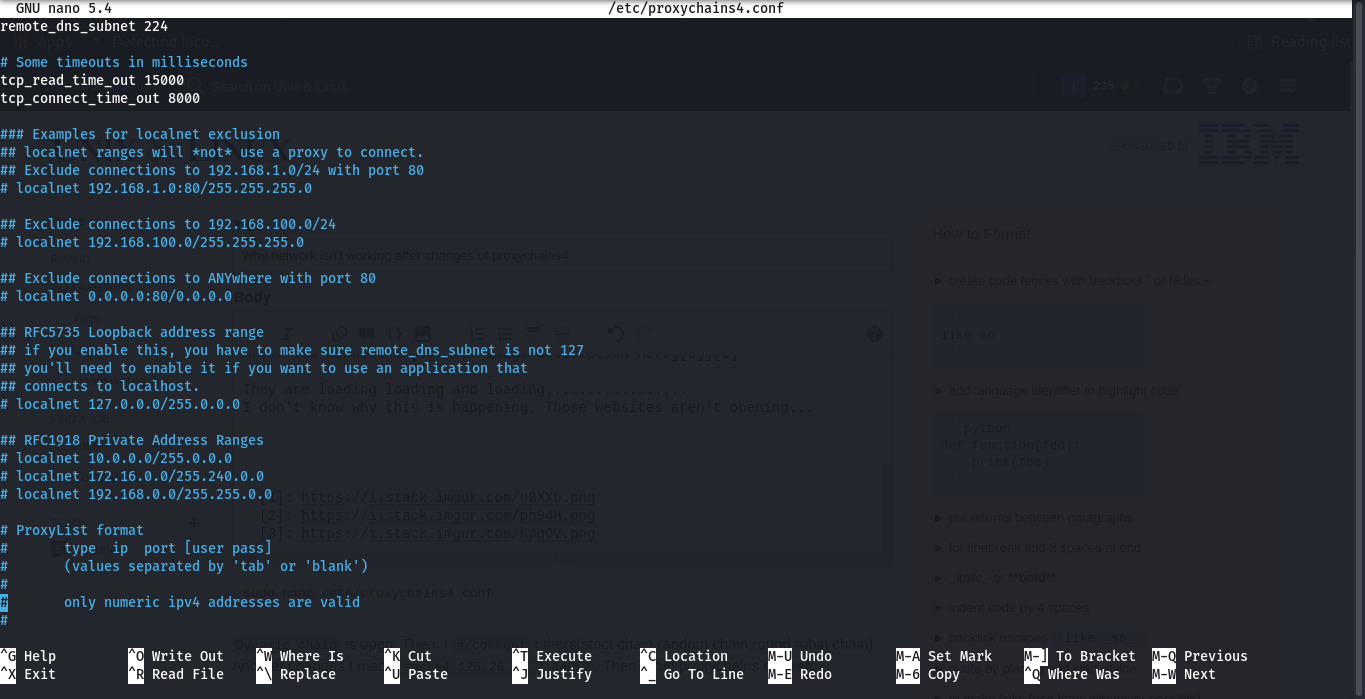Click the ^X Exit shortcut in nano
The width and height of the screenshot is (1365, 699).
[28, 674]
